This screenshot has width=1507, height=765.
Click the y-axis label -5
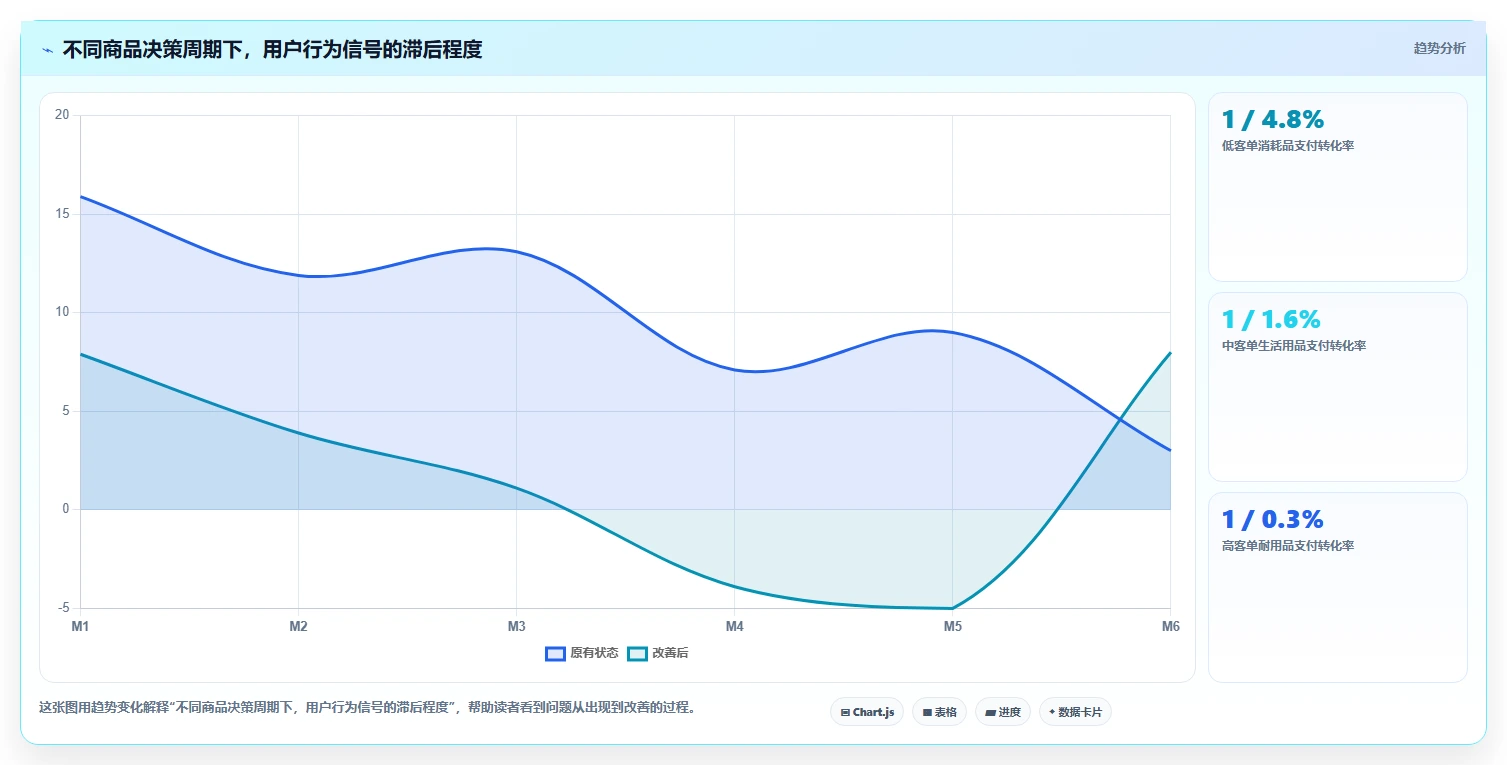point(64,608)
